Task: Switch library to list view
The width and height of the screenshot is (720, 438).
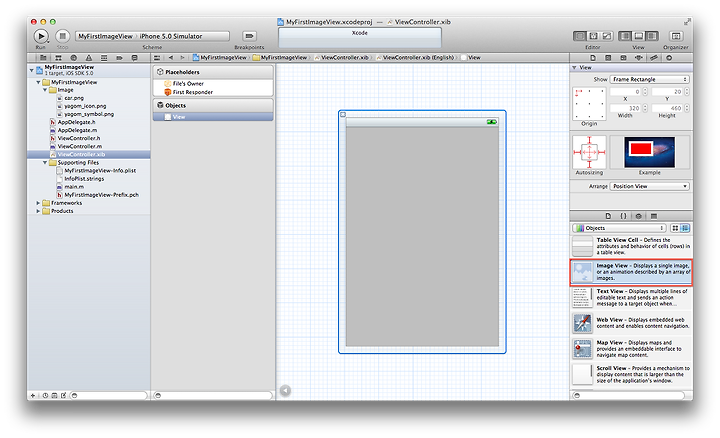Action: [x=685, y=228]
